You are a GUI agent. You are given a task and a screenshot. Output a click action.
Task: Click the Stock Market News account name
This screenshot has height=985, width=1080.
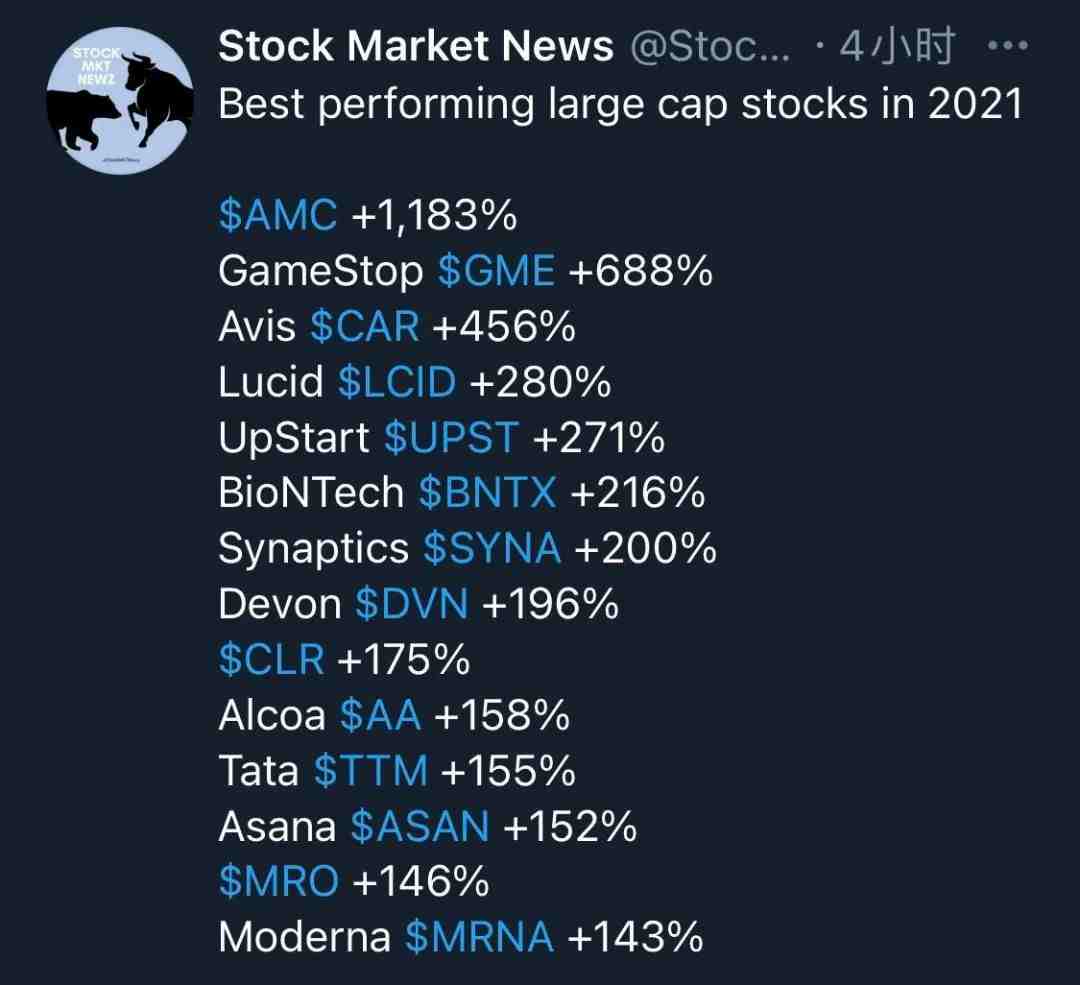(415, 46)
